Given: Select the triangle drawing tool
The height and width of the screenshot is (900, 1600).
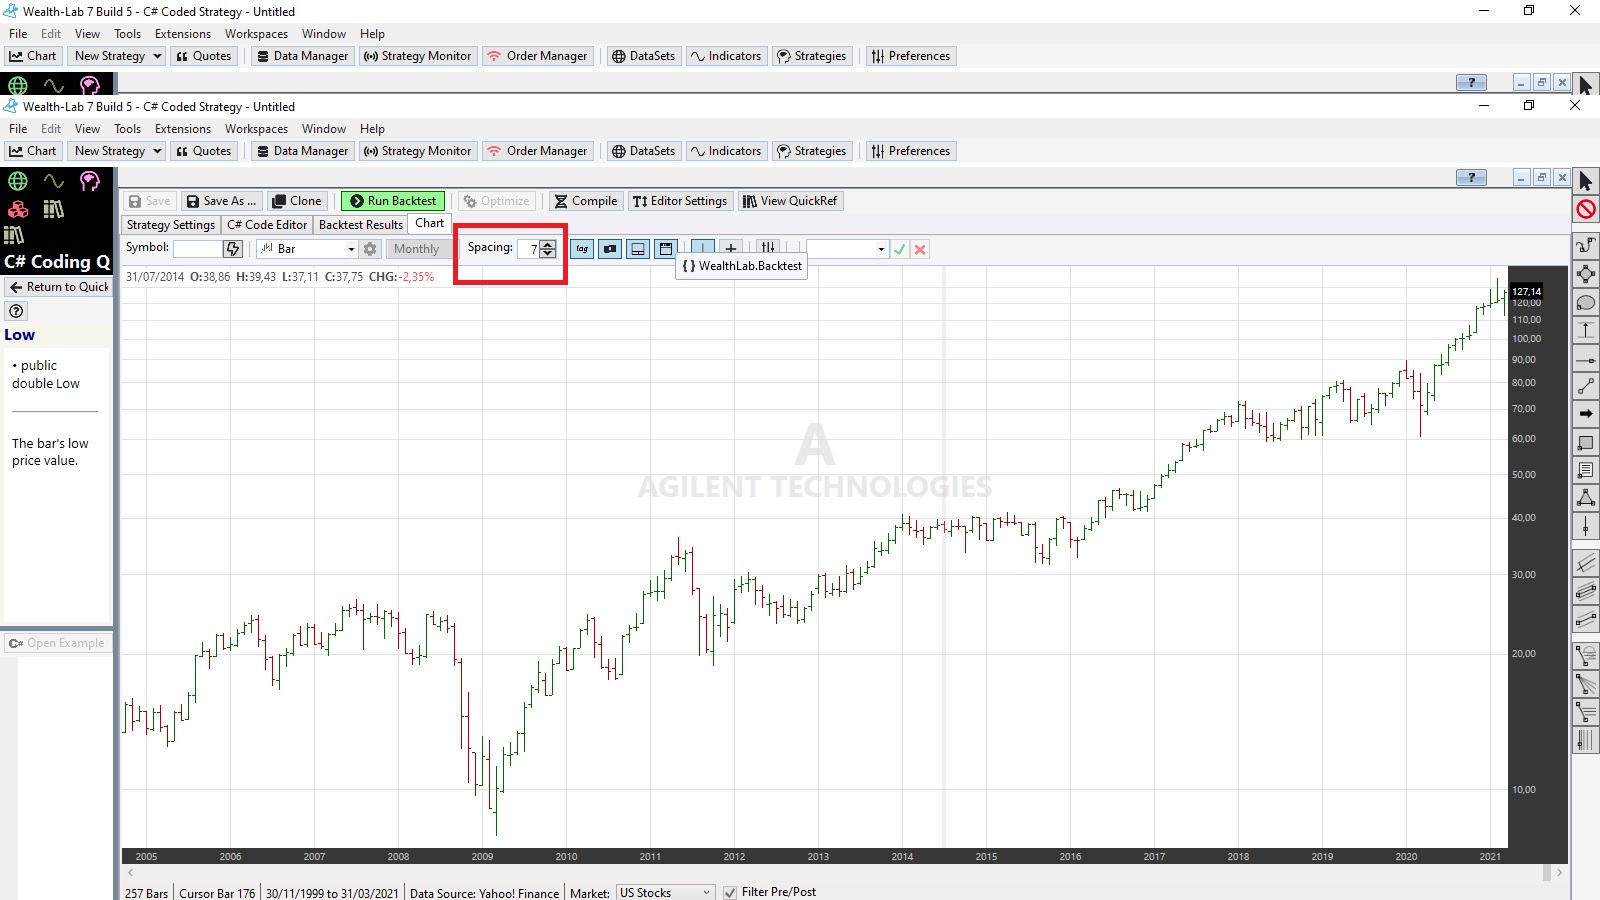Looking at the screenshot, I should (1585, 498).
